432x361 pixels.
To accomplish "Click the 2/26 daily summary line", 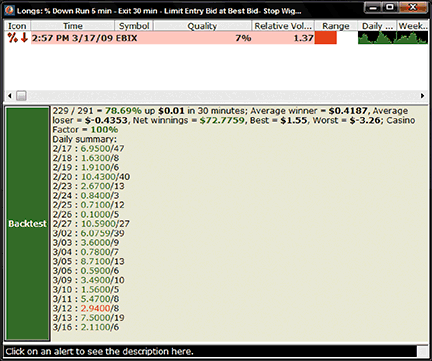I will coord(86,214).
